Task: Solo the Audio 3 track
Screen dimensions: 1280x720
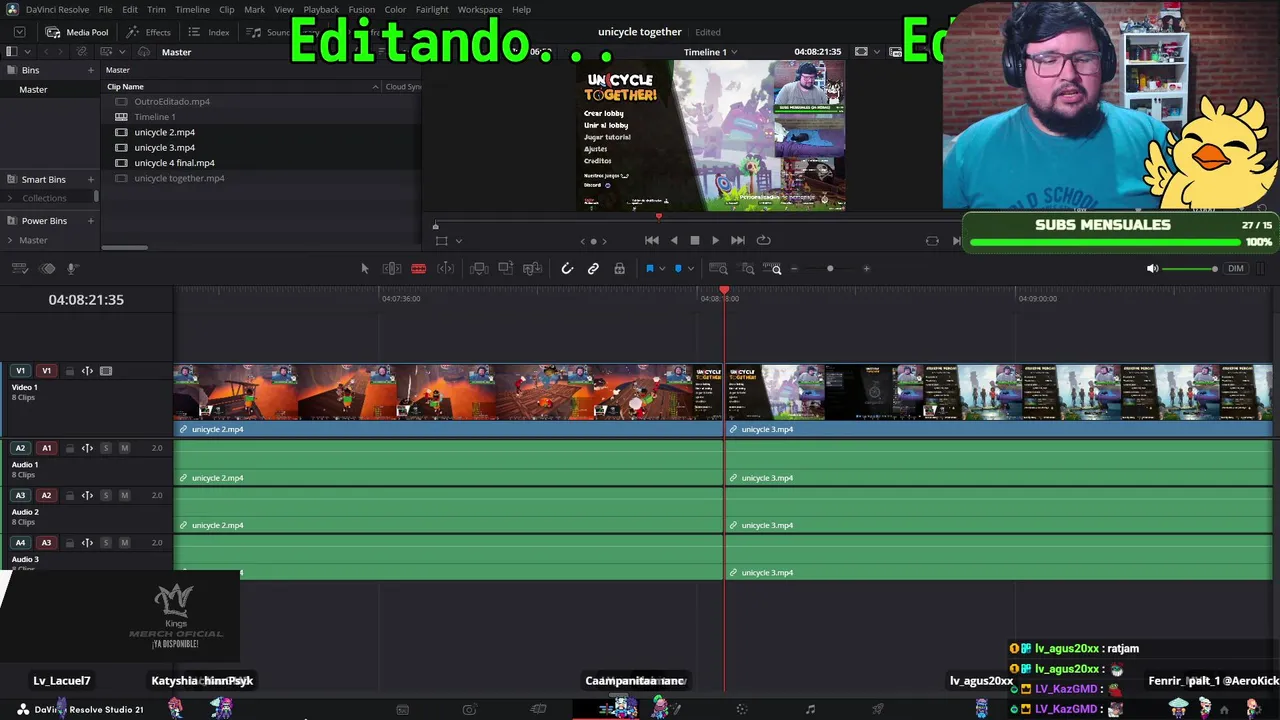Action: 106,543
